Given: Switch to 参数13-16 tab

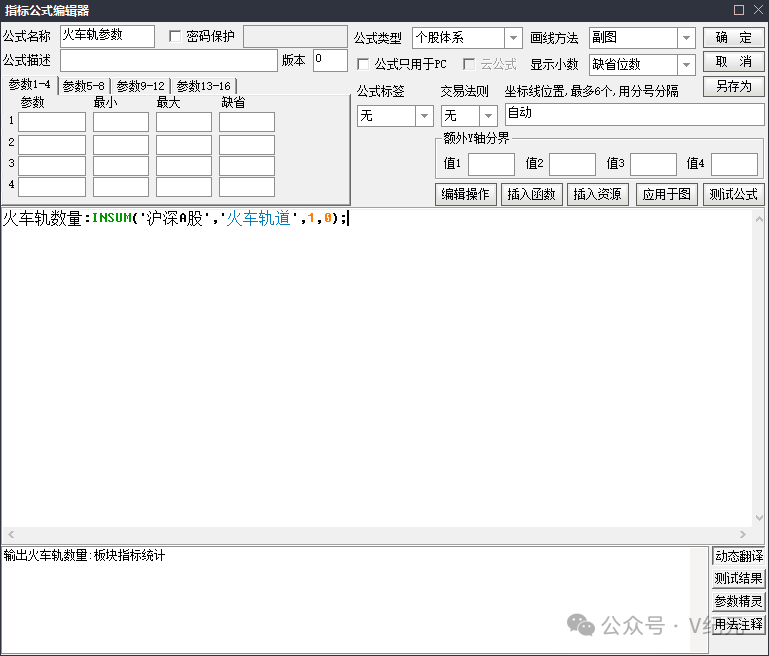Looking at the screenshot, I should tap(204, 86).
